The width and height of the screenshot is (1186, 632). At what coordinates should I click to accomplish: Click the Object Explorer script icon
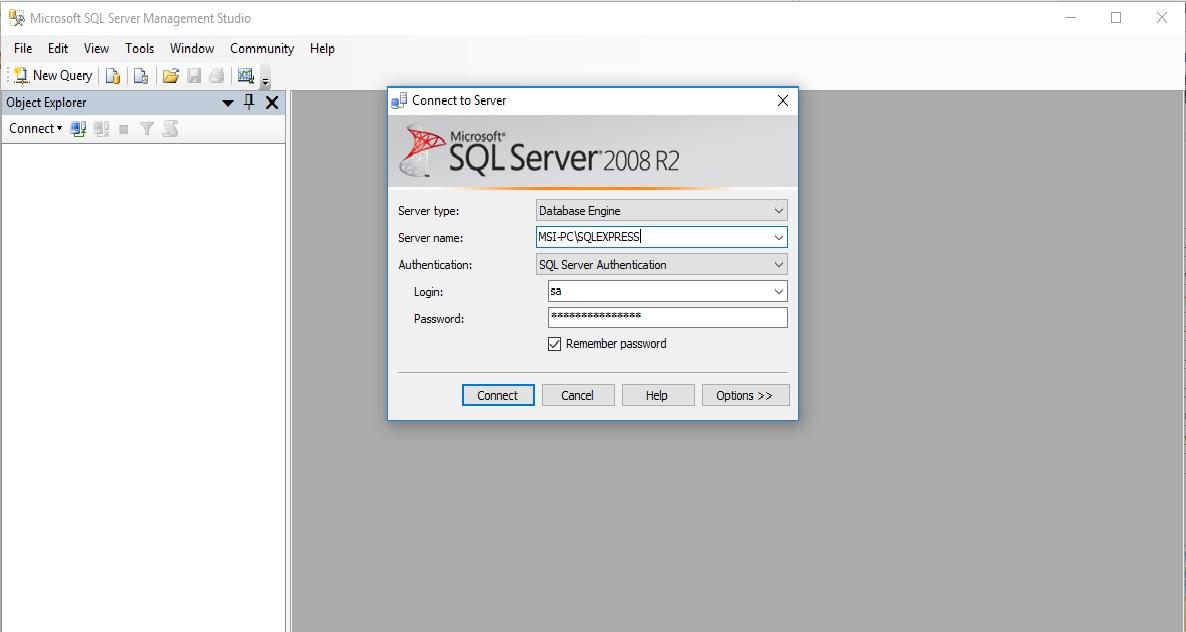171,129
